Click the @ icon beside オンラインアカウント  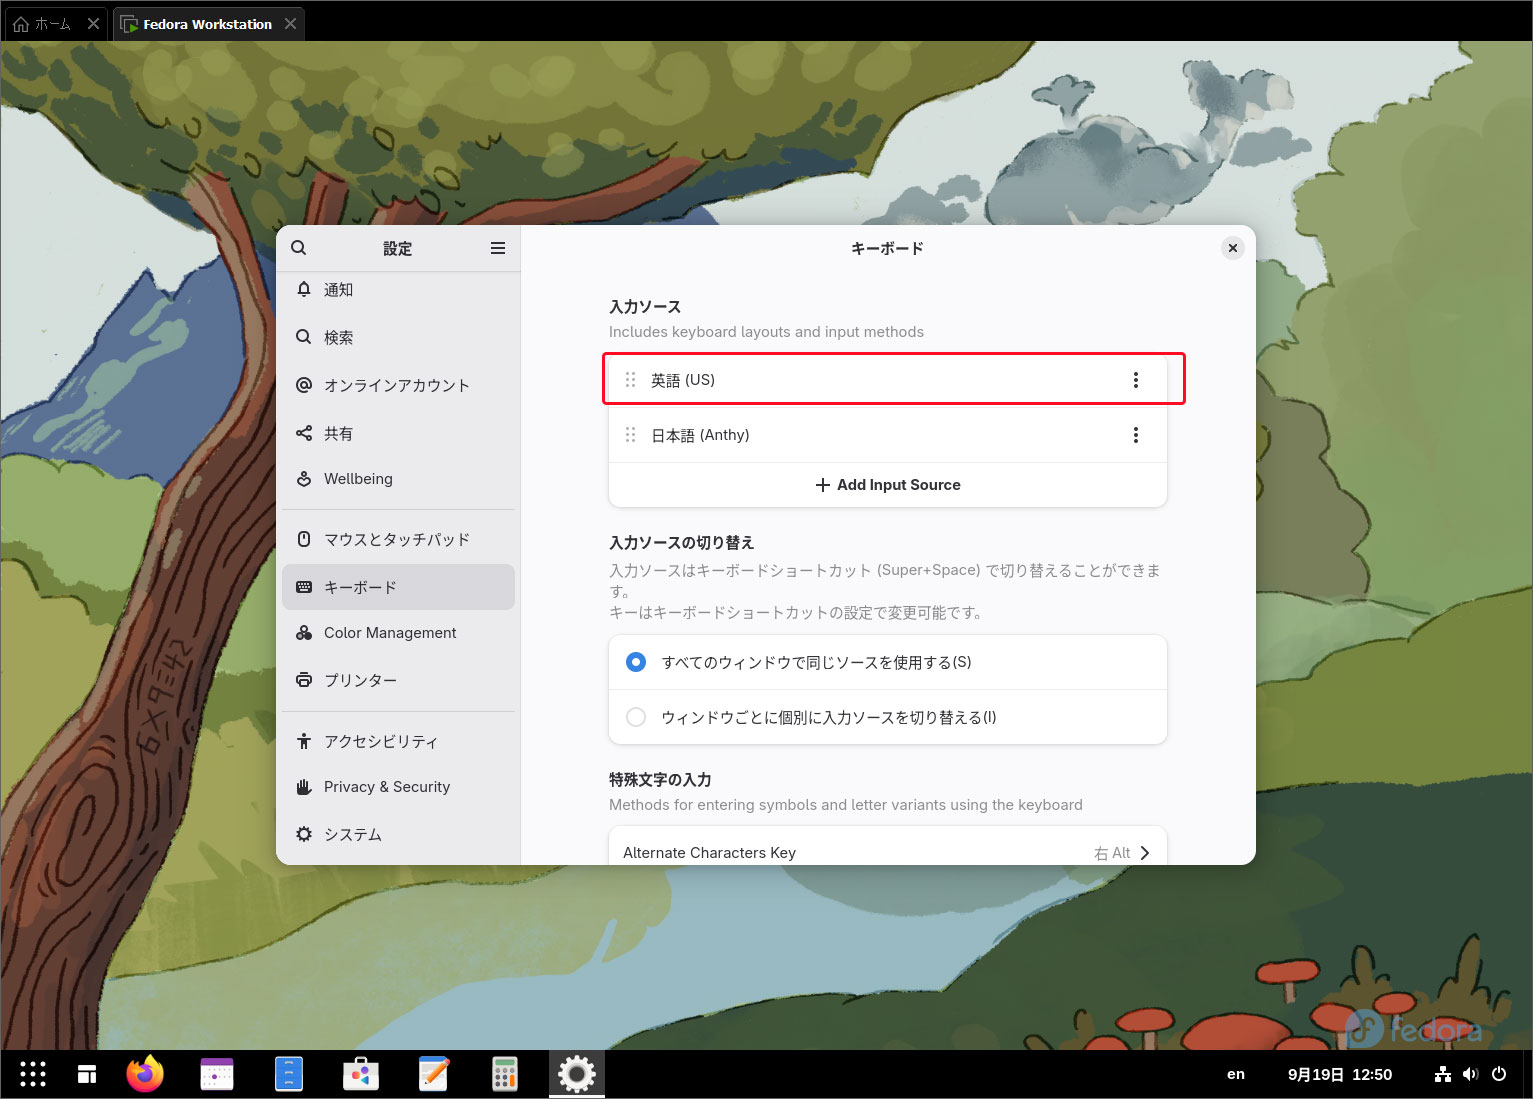(304, 385)
